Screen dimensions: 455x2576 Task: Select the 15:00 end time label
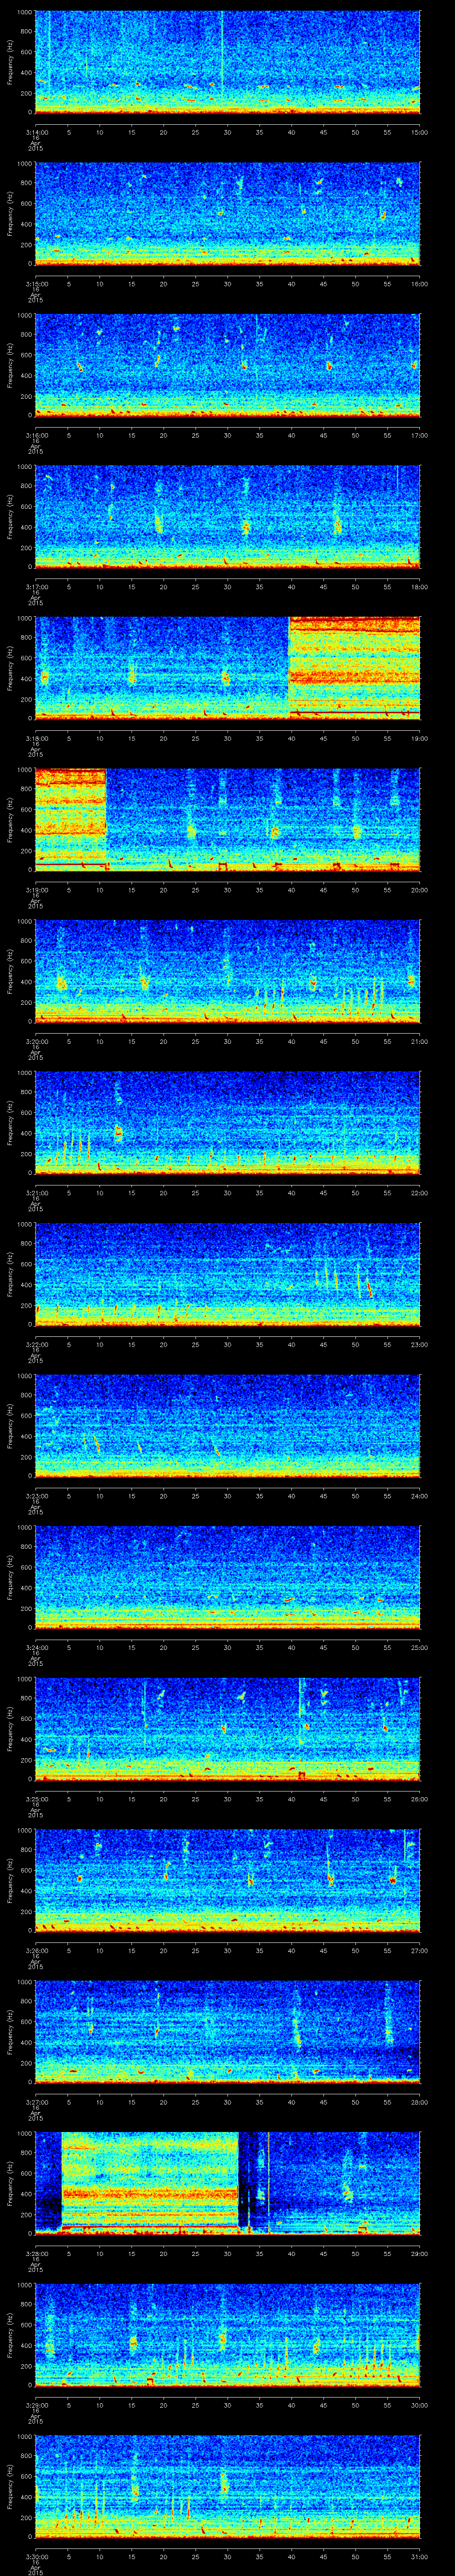pos(419,131)
